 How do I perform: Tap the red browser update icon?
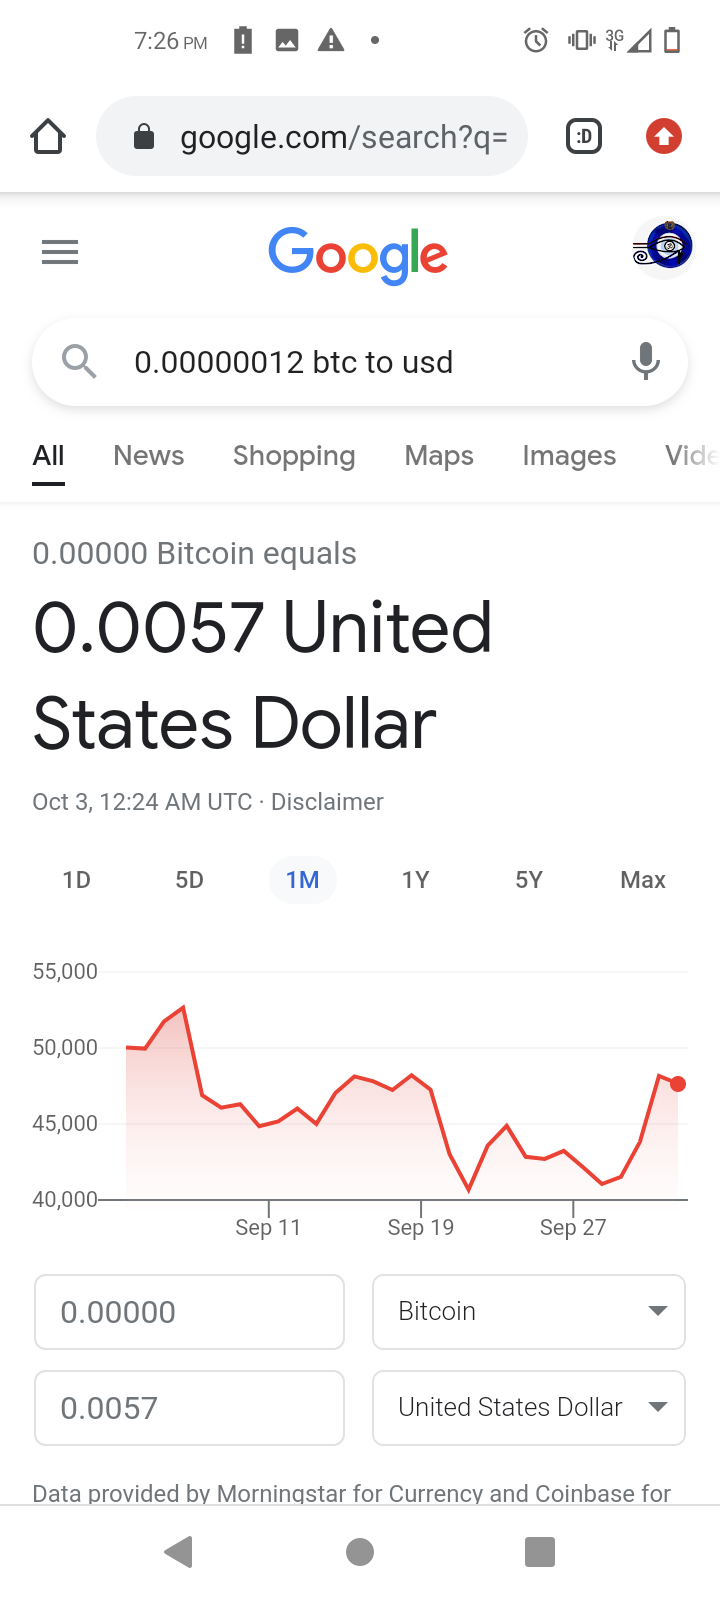coord(663,136)
